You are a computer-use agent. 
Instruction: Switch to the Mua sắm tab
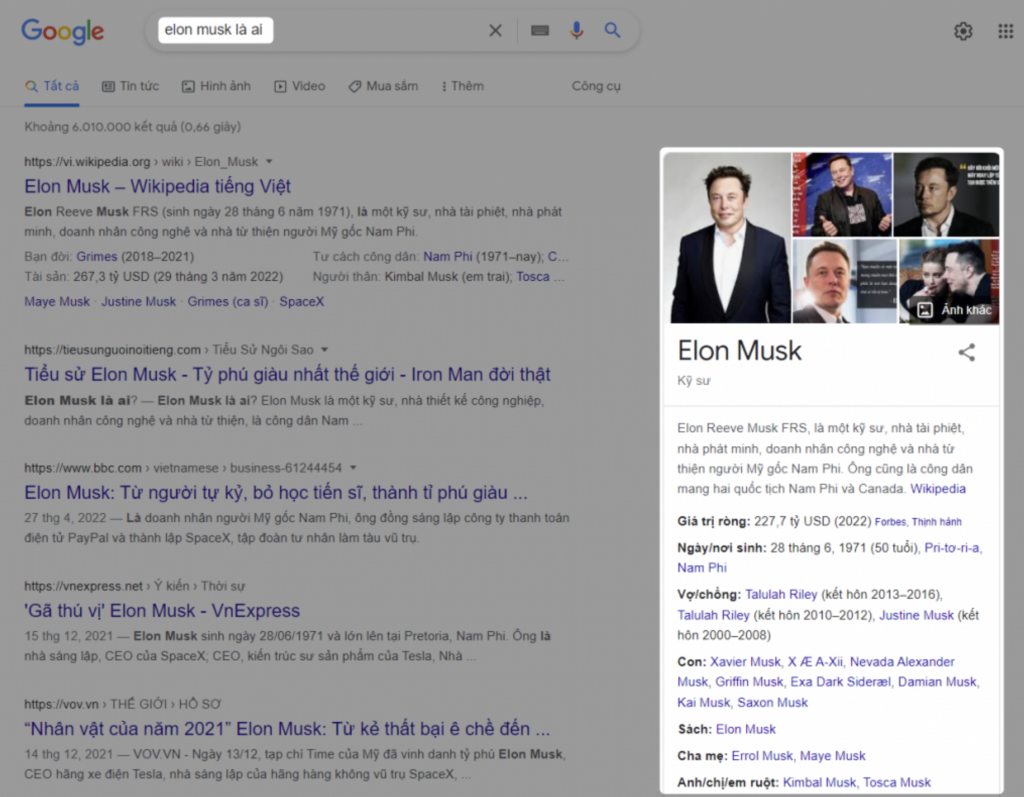pos(383,86)
